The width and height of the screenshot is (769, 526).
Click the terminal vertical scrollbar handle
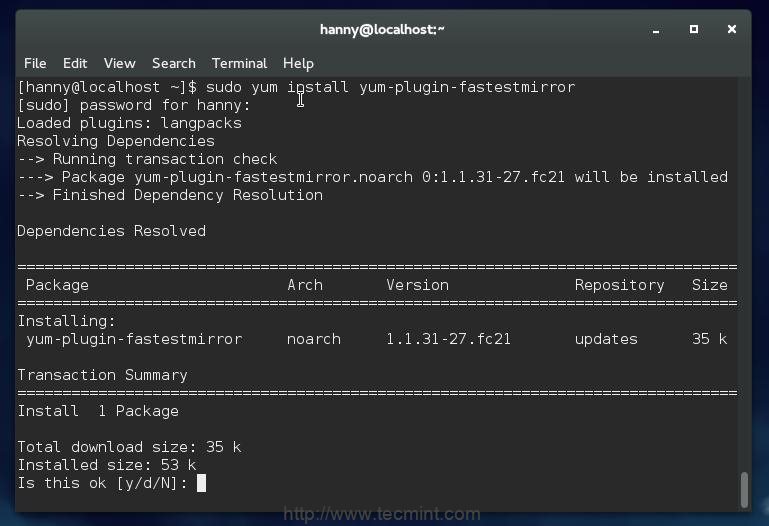tap(744, 489)
